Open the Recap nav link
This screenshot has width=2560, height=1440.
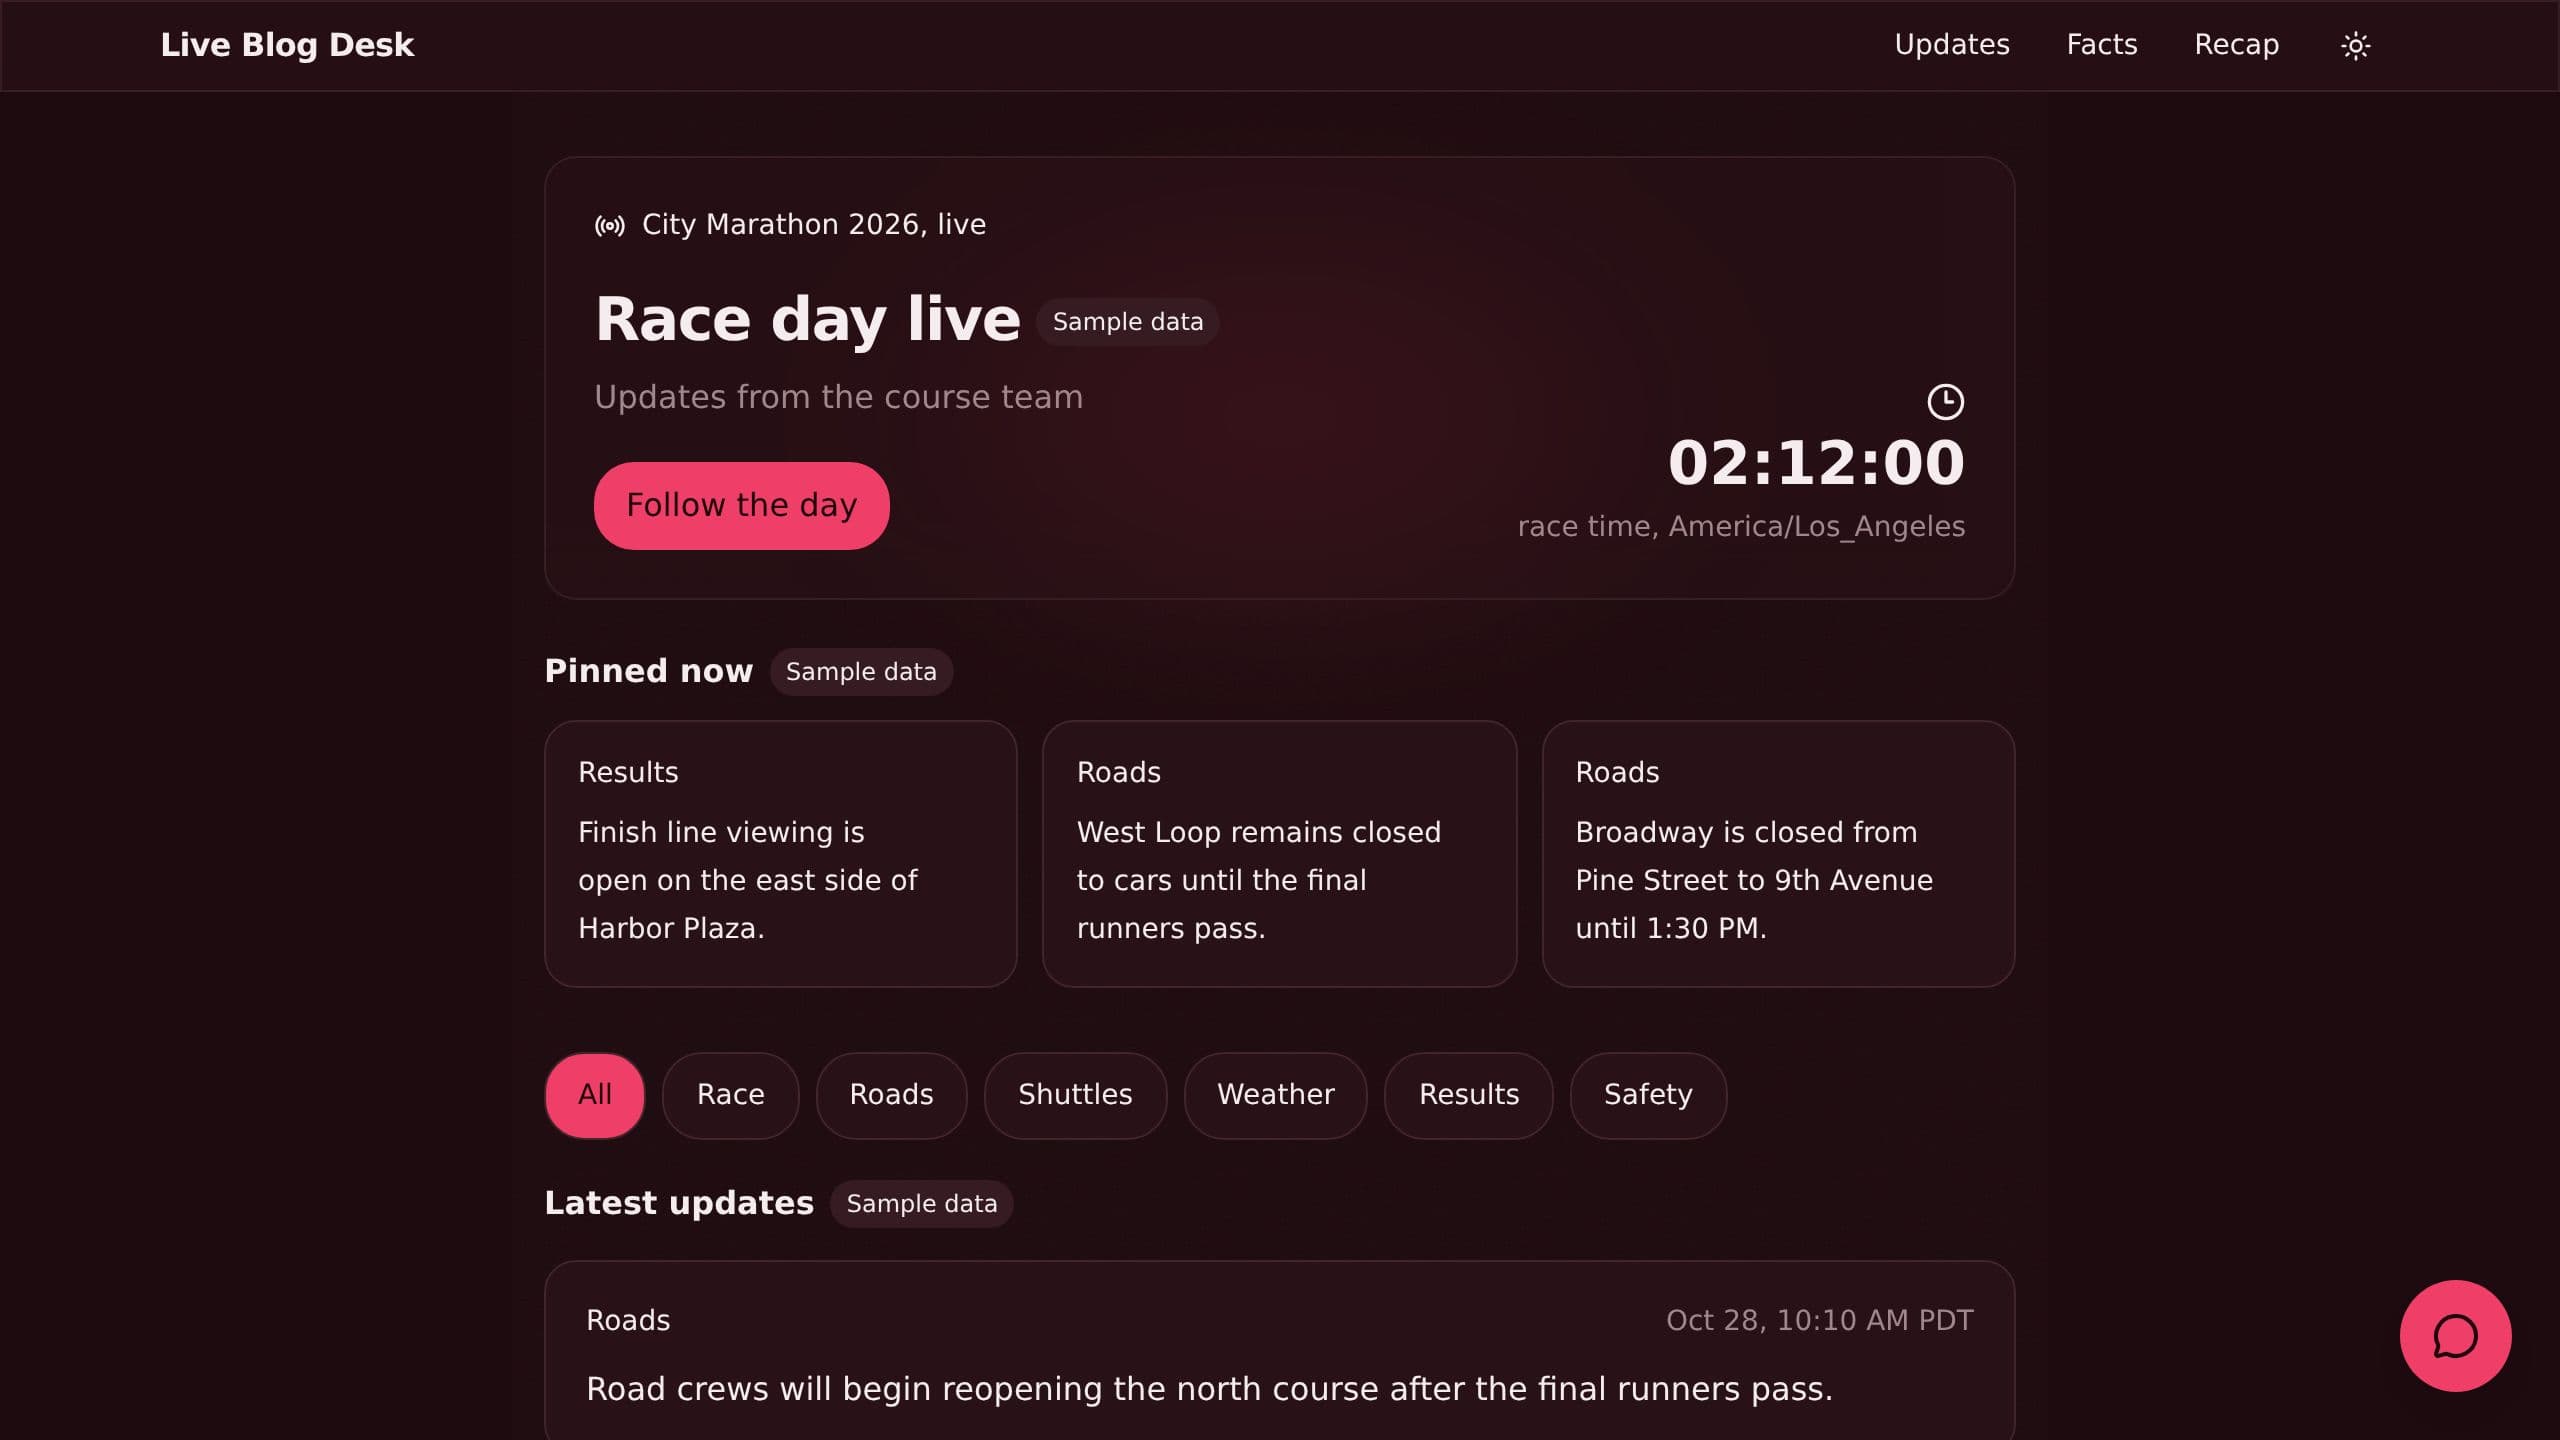[x=2237, y=45]
